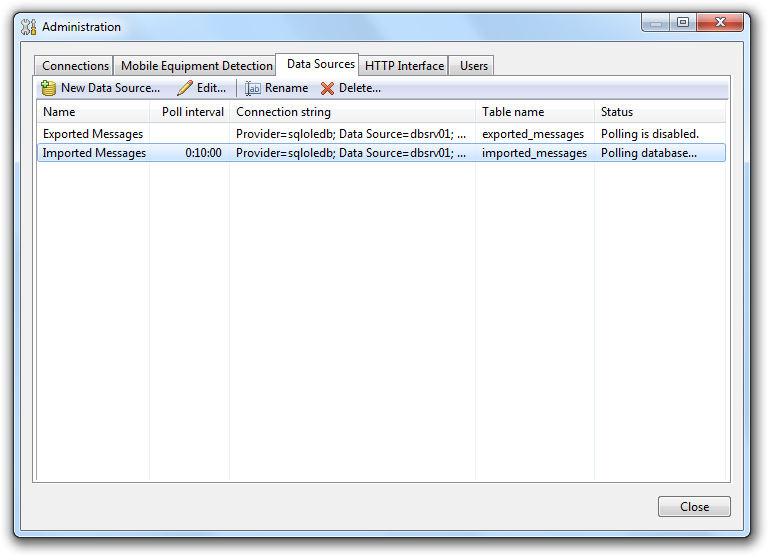
Task: Open the Mobile Equipment Detection tab
Action: coord(196,66)
